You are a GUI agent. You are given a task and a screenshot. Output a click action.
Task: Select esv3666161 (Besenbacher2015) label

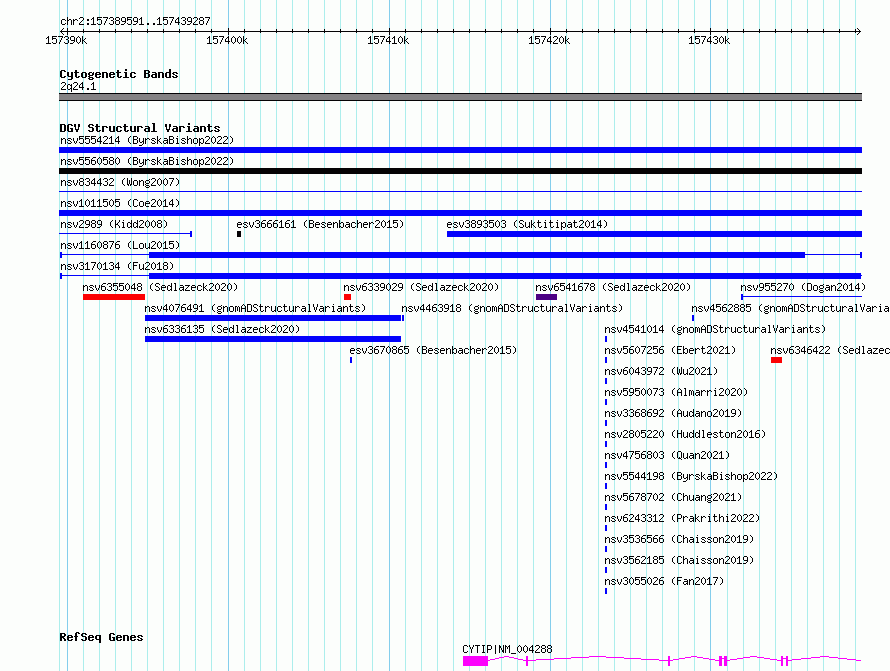pyautogui.click(x=320, y=224)
